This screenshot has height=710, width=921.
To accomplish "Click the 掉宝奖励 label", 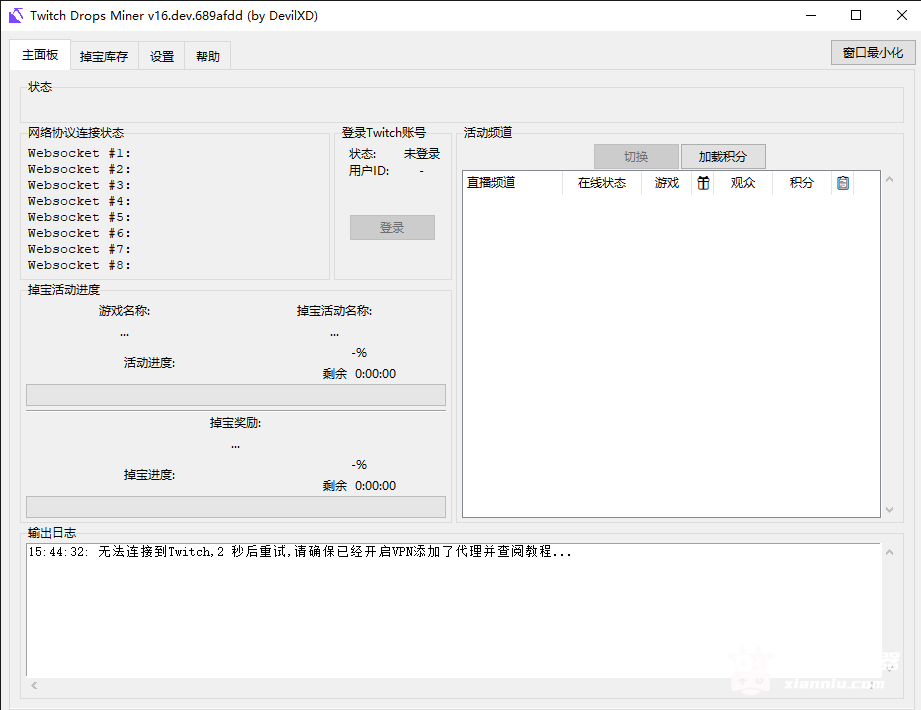I will click(x=236, y=423).
